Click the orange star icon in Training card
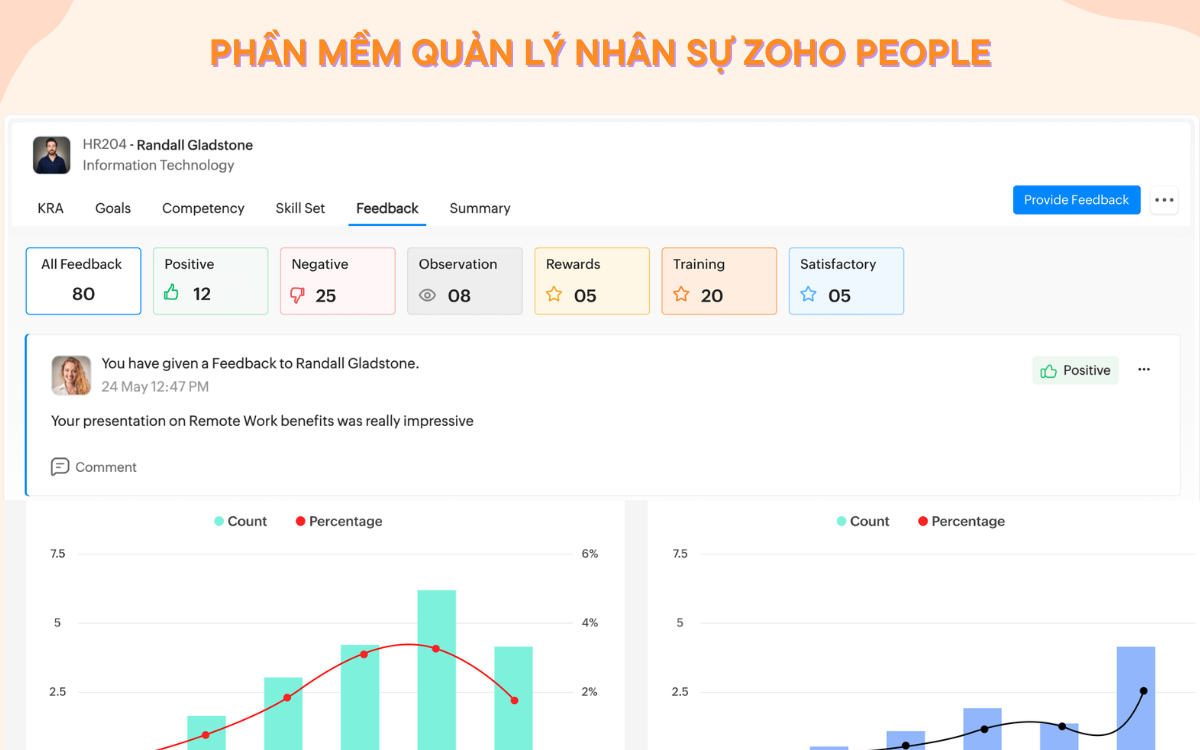The image size is (1200, 750). pos(681,294)
